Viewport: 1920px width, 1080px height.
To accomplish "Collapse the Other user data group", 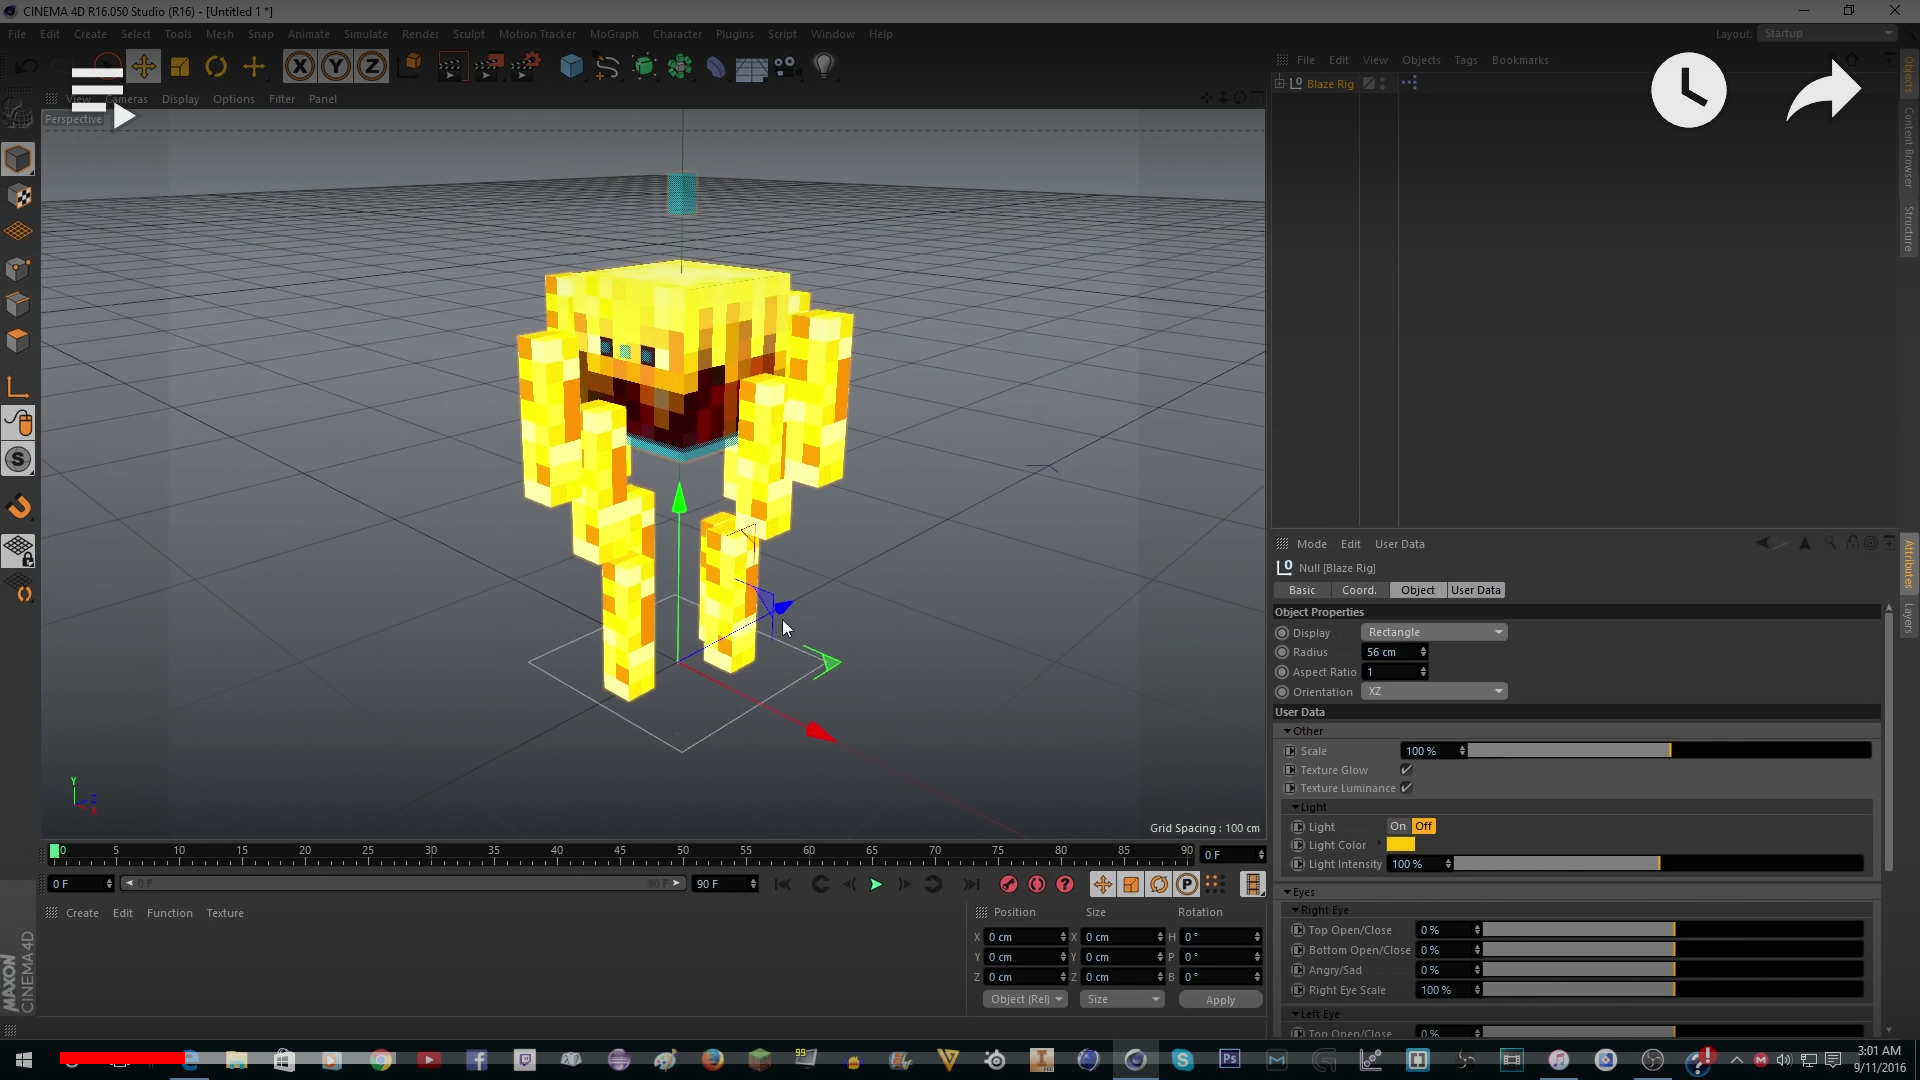I will 1287,731.
